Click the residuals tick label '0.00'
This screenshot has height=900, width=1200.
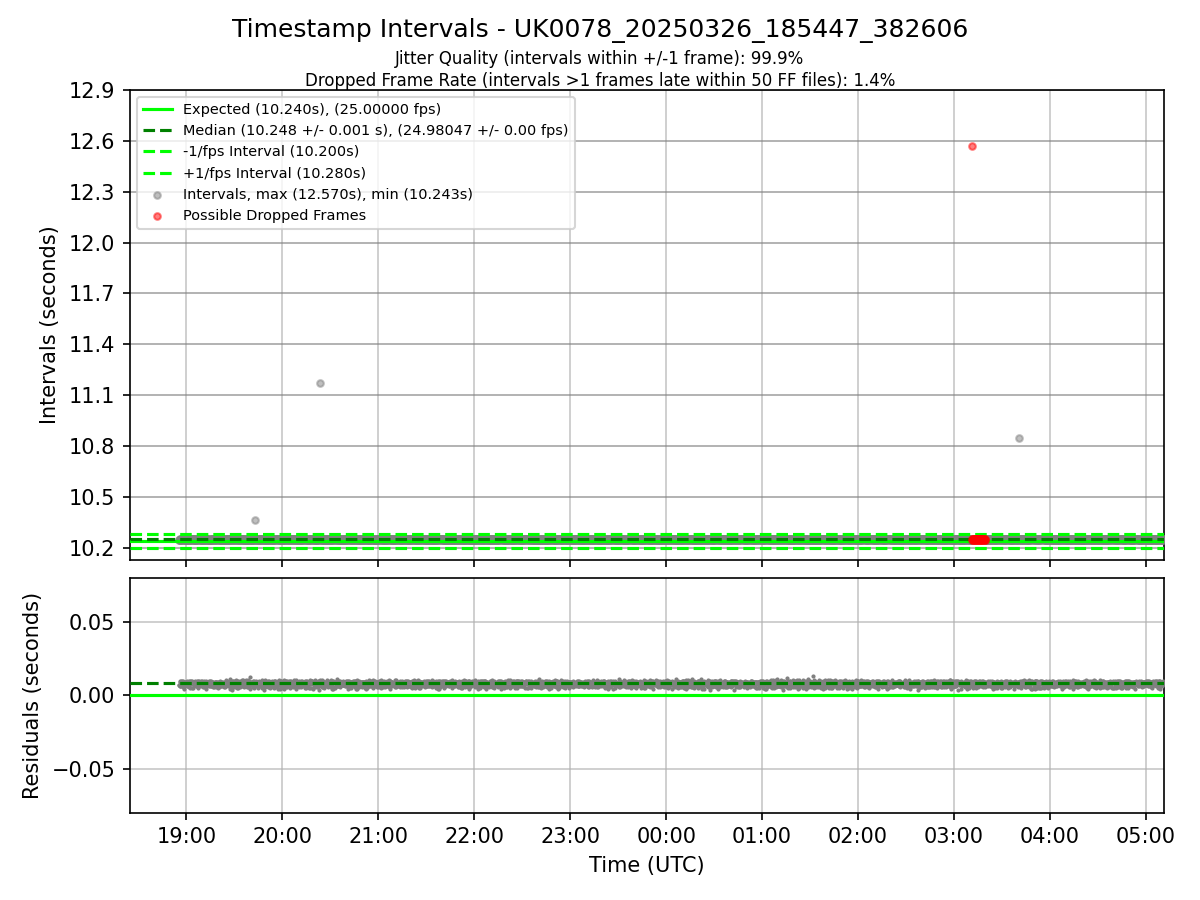94,696
